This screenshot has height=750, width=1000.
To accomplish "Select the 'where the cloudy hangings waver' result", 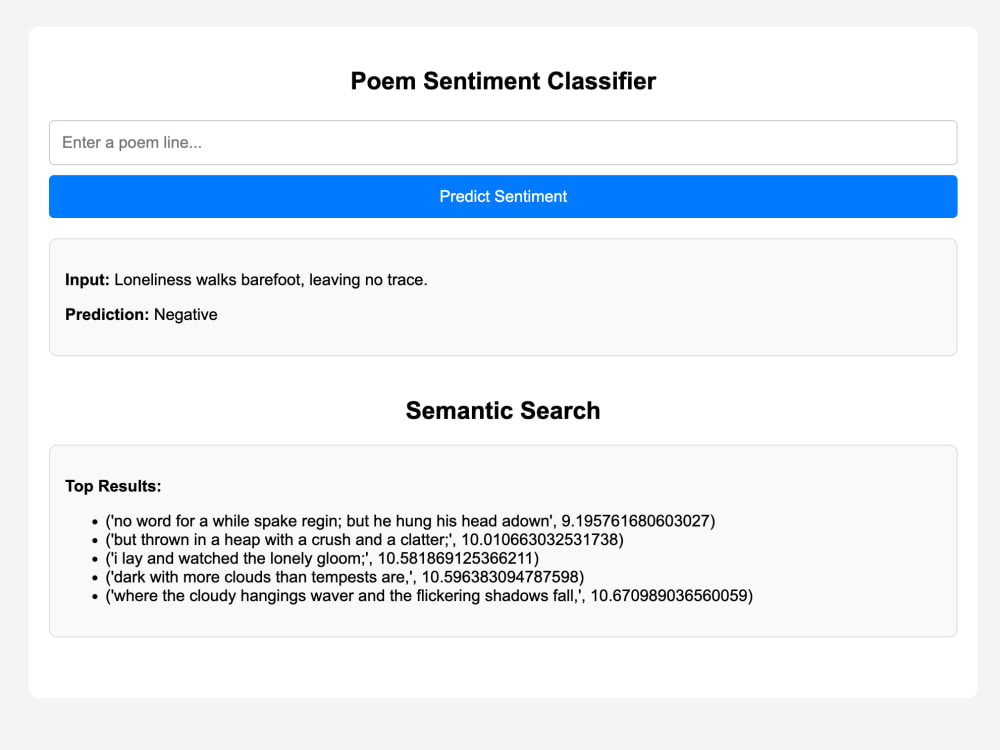I will click(x=429, y=596).
